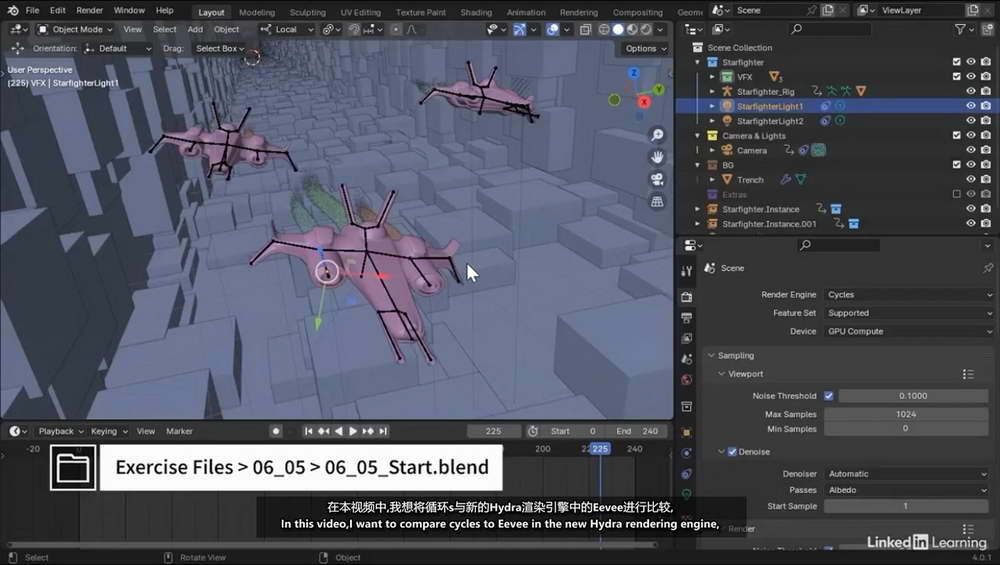Play animation in reverse
Image resolution: width=1000 pixels, height=565 pixels.
click(x=339, y=431)
